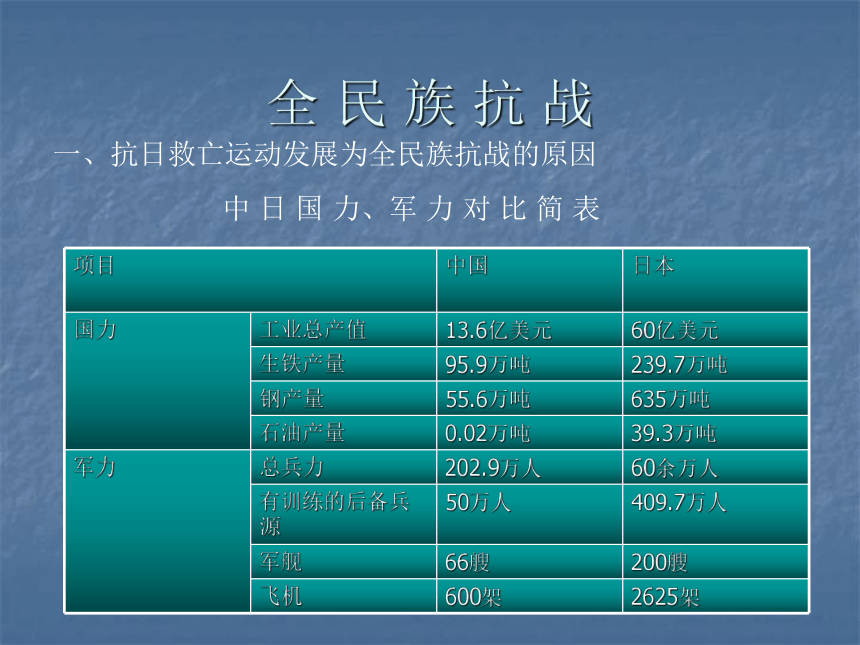
Task: Click the table caption 中日国力、军力对比简表
Action: pyautogui.click(x=412, y=208)
